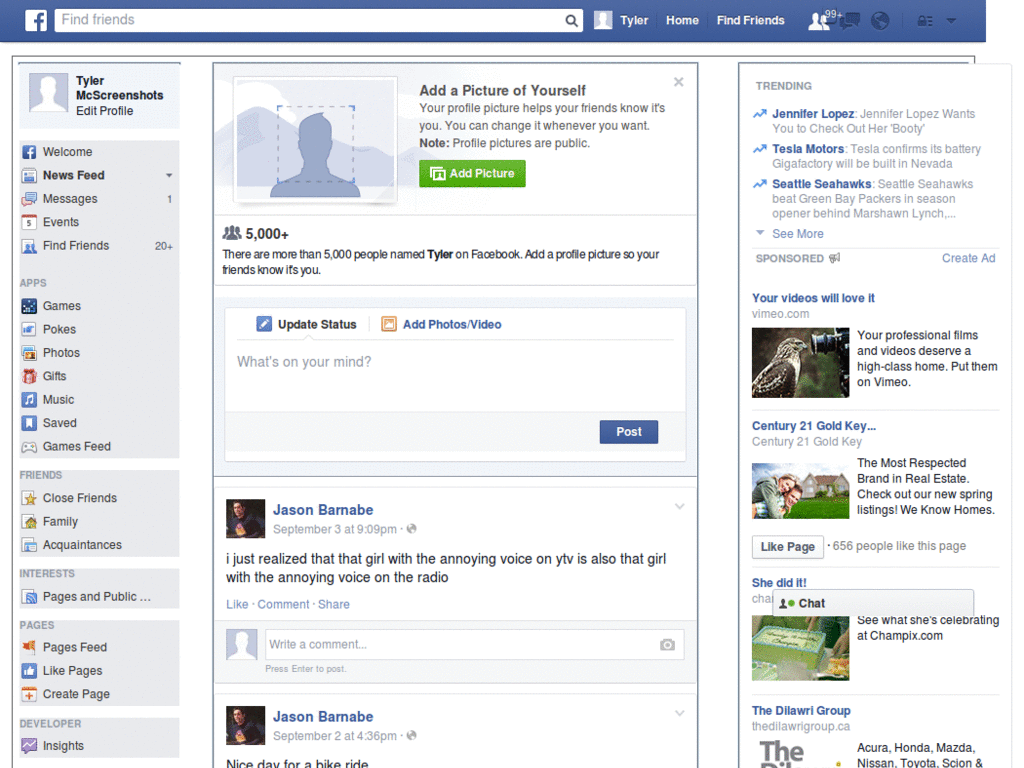Click the What's on your mind box
Image resolution: width=1024 pixels, height=768 pixels.
[455, 376]
